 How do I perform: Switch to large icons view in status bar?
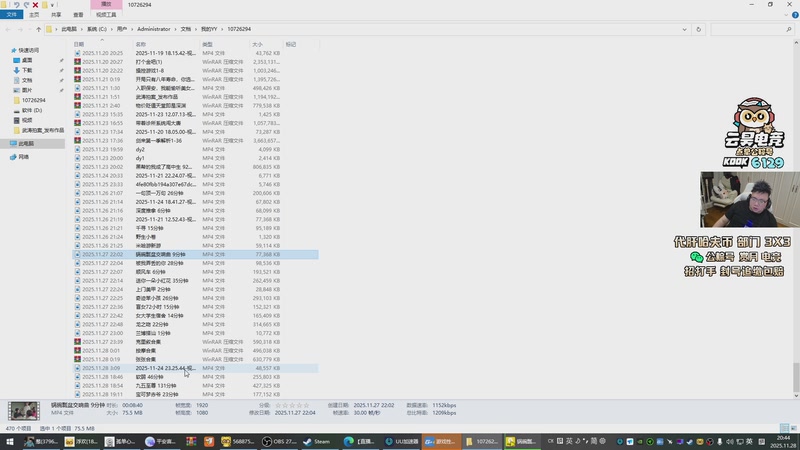coord(793,429)
